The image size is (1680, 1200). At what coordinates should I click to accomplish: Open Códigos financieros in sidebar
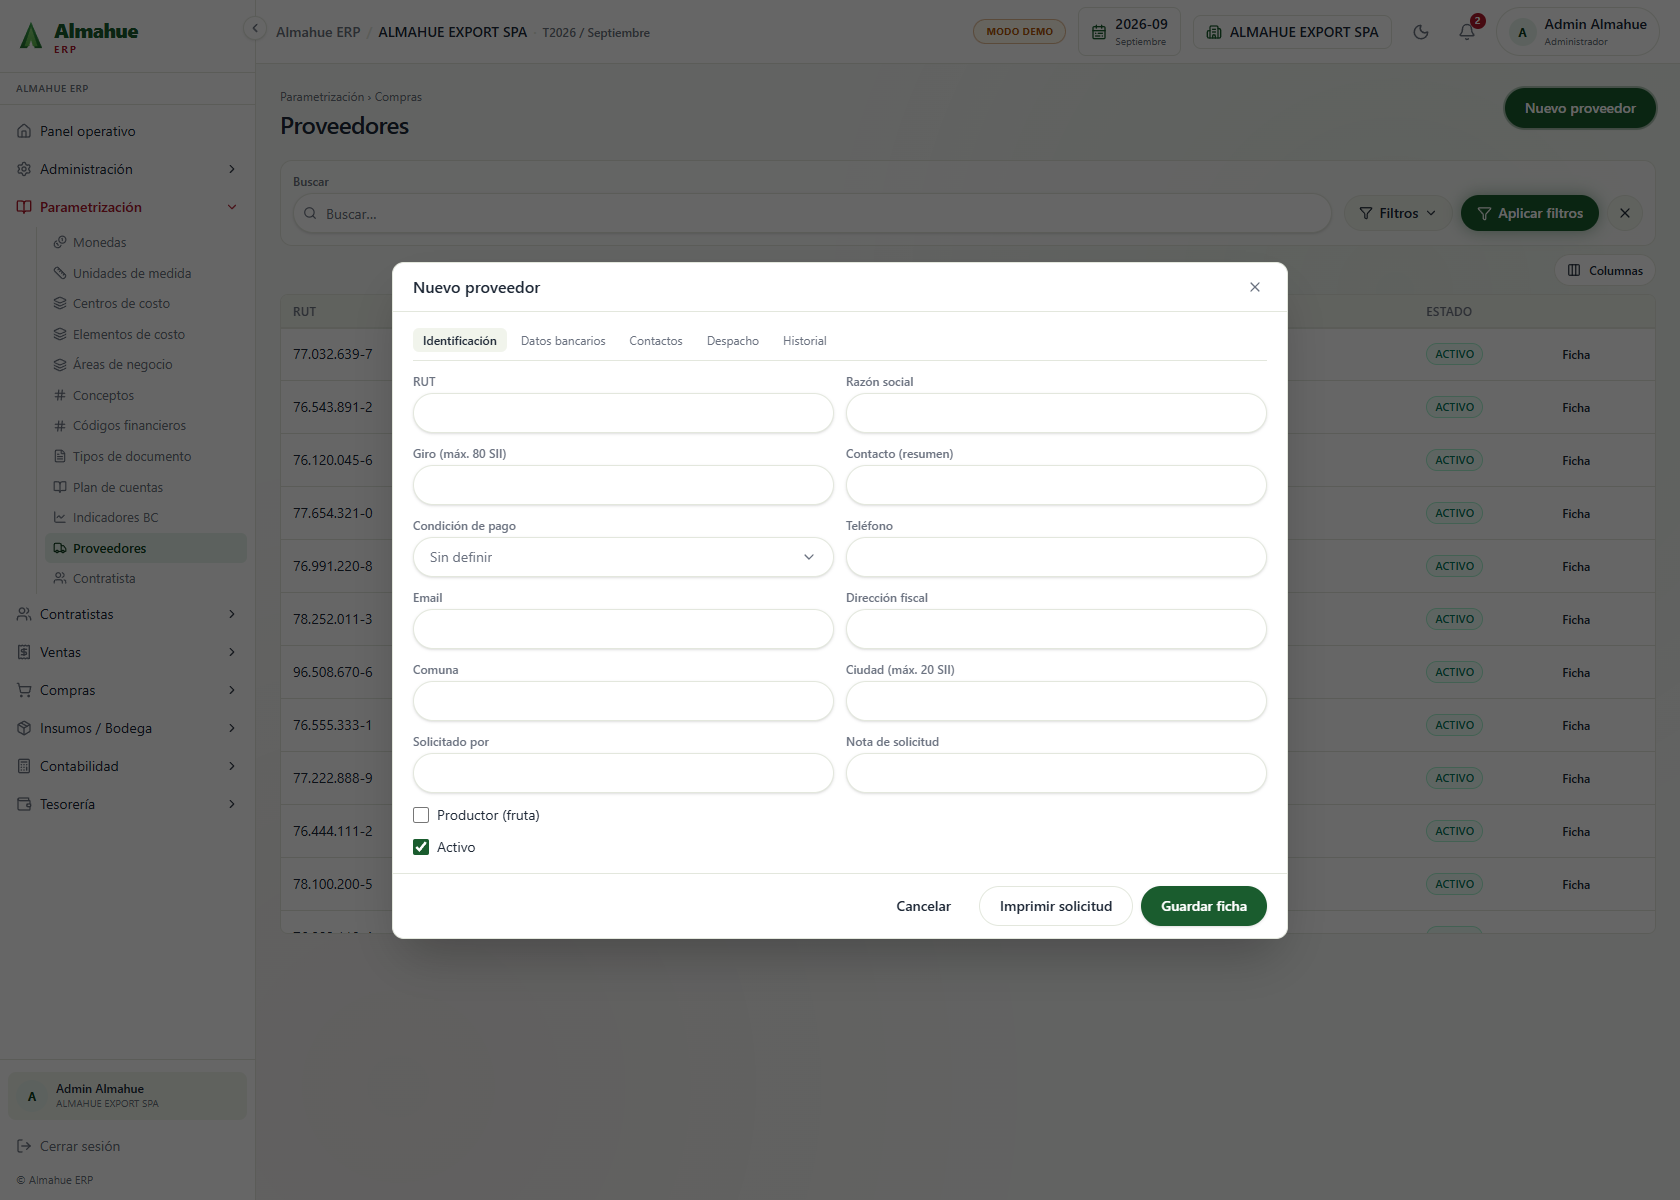(x=129, y=425)
